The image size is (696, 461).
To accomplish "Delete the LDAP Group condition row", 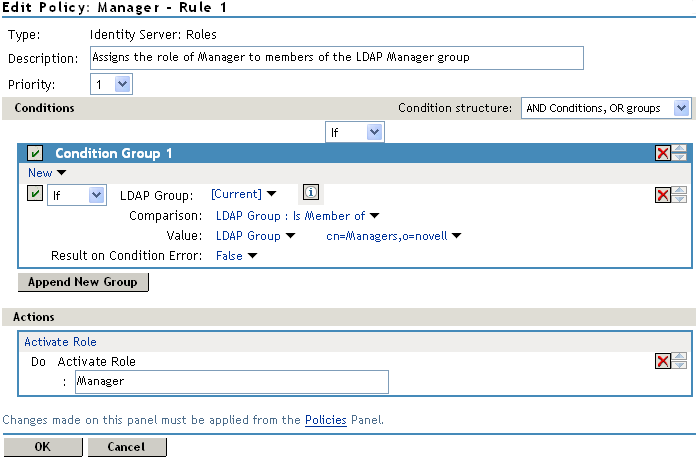I will [662, 195].
